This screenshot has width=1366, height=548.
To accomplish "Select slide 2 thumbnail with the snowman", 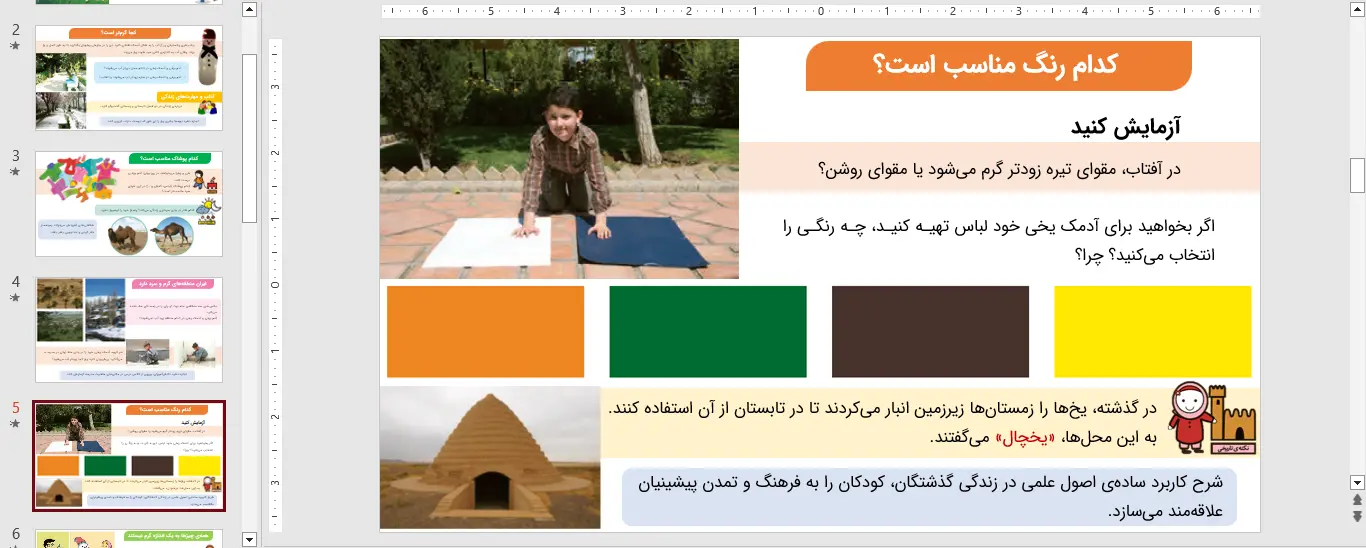I will 129,77.
